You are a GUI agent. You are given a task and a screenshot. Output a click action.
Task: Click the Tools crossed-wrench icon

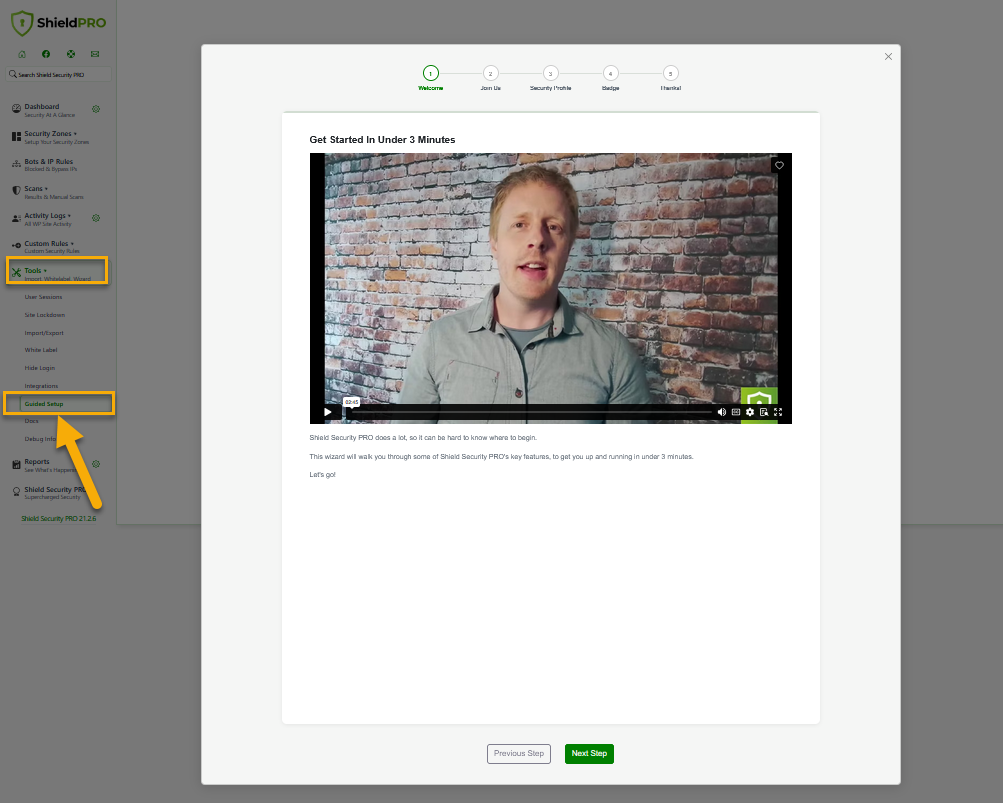17,273
